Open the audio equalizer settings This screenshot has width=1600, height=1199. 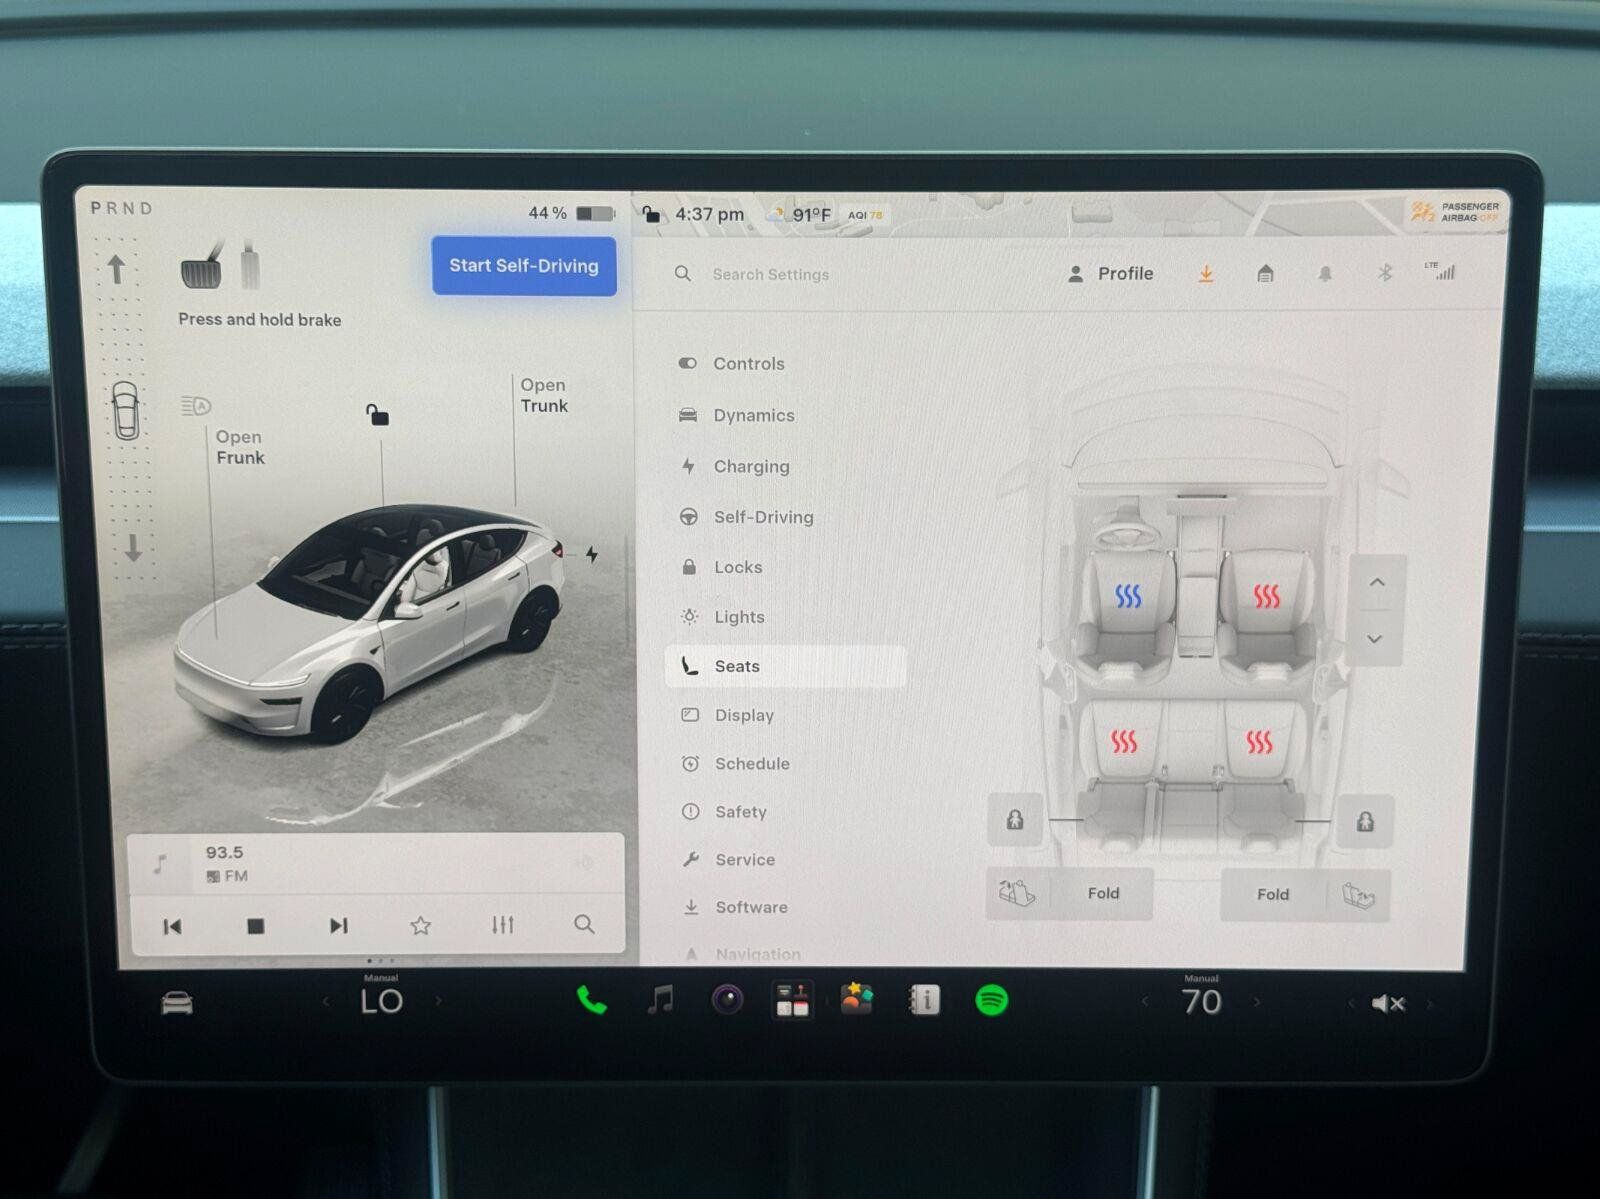pyautogui.click(x=503, y=925)
